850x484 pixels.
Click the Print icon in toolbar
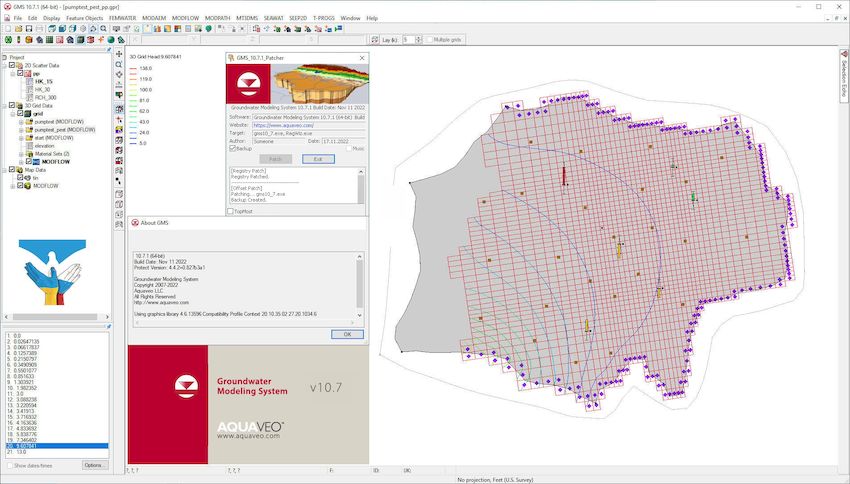(39, 29)
